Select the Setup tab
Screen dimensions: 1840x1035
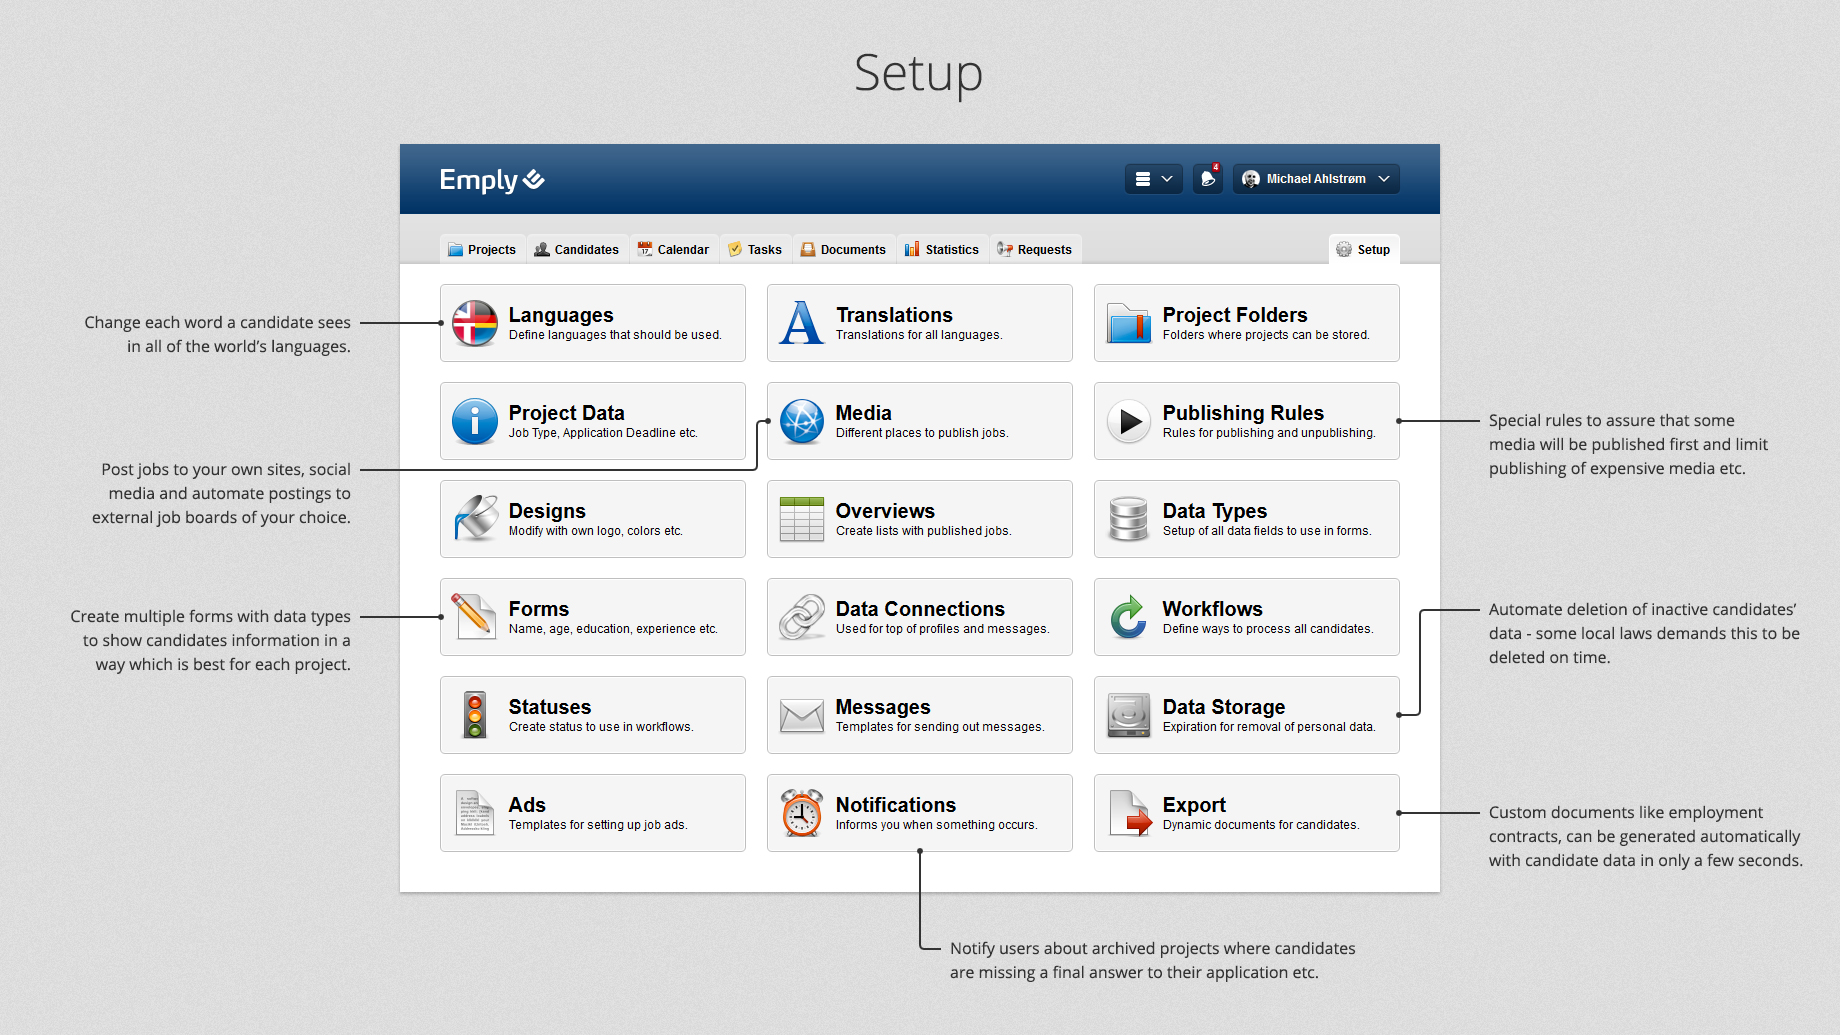[1364, 250]
